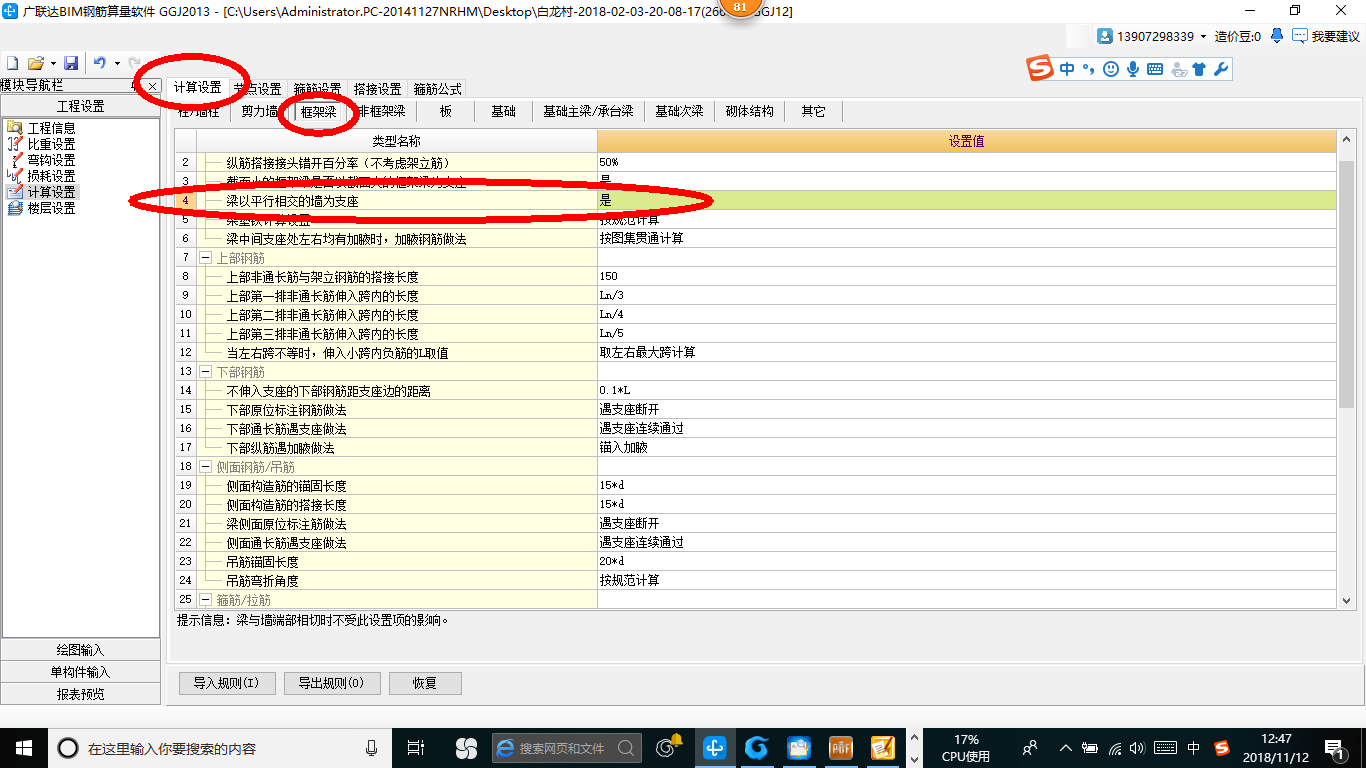Image resolution: width=1366 pixels, height=768 pixels.
Task: Select 比重设置 in the navigation list
Action: [x=51, y=144]
